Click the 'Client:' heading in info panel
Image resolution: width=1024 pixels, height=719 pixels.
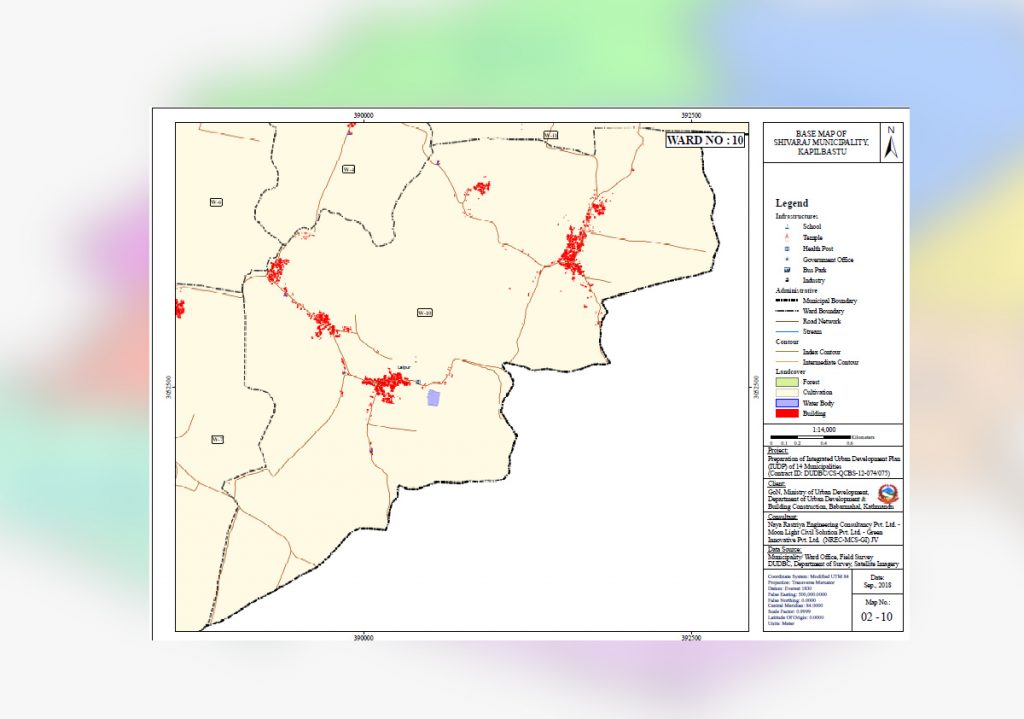[x=776, y=484]
